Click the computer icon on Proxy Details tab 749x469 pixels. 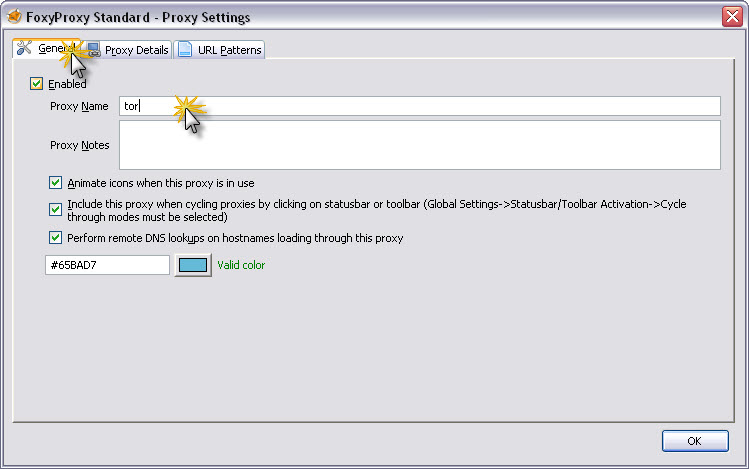(93, 50)
